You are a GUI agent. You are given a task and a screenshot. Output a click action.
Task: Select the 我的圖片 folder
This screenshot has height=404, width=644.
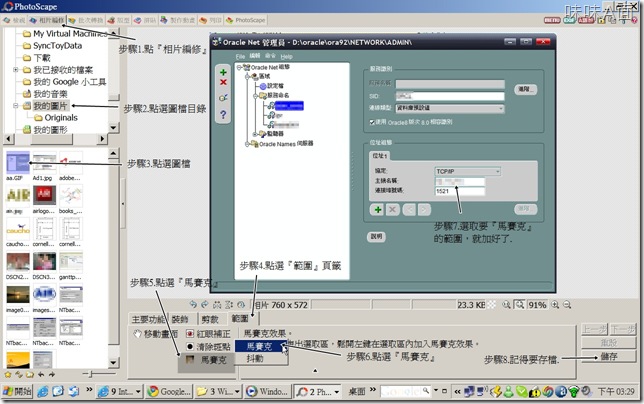coord(50,106)
